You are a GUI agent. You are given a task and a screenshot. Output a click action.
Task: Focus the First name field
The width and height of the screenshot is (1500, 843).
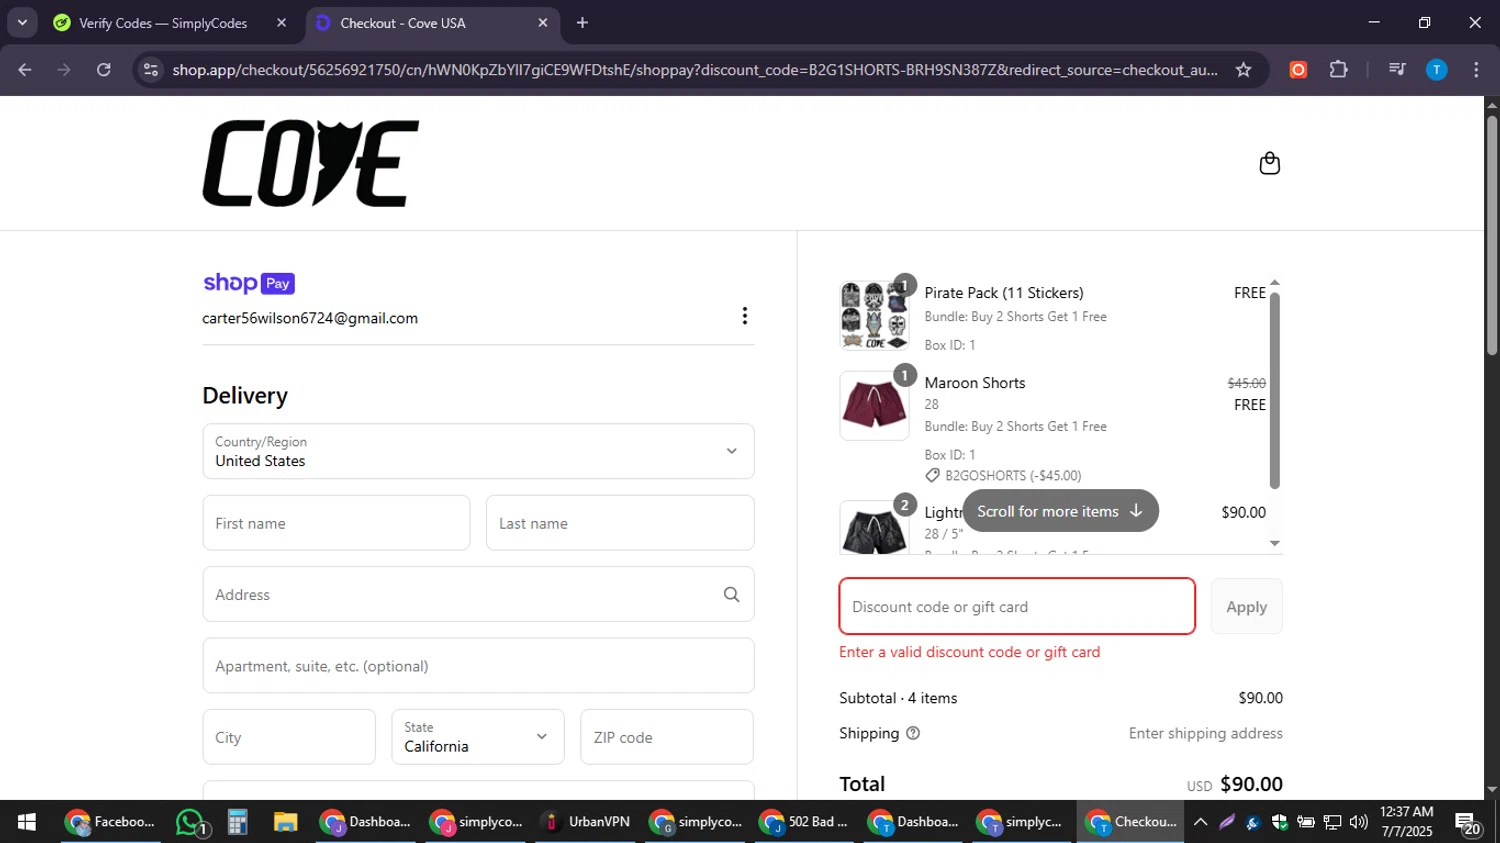click(336, 523)
